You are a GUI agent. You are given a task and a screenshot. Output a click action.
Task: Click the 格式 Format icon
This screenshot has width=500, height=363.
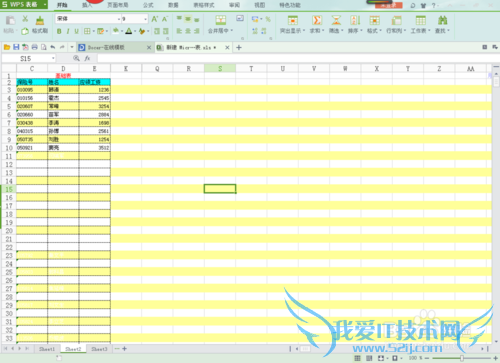[x=374, y=20]
